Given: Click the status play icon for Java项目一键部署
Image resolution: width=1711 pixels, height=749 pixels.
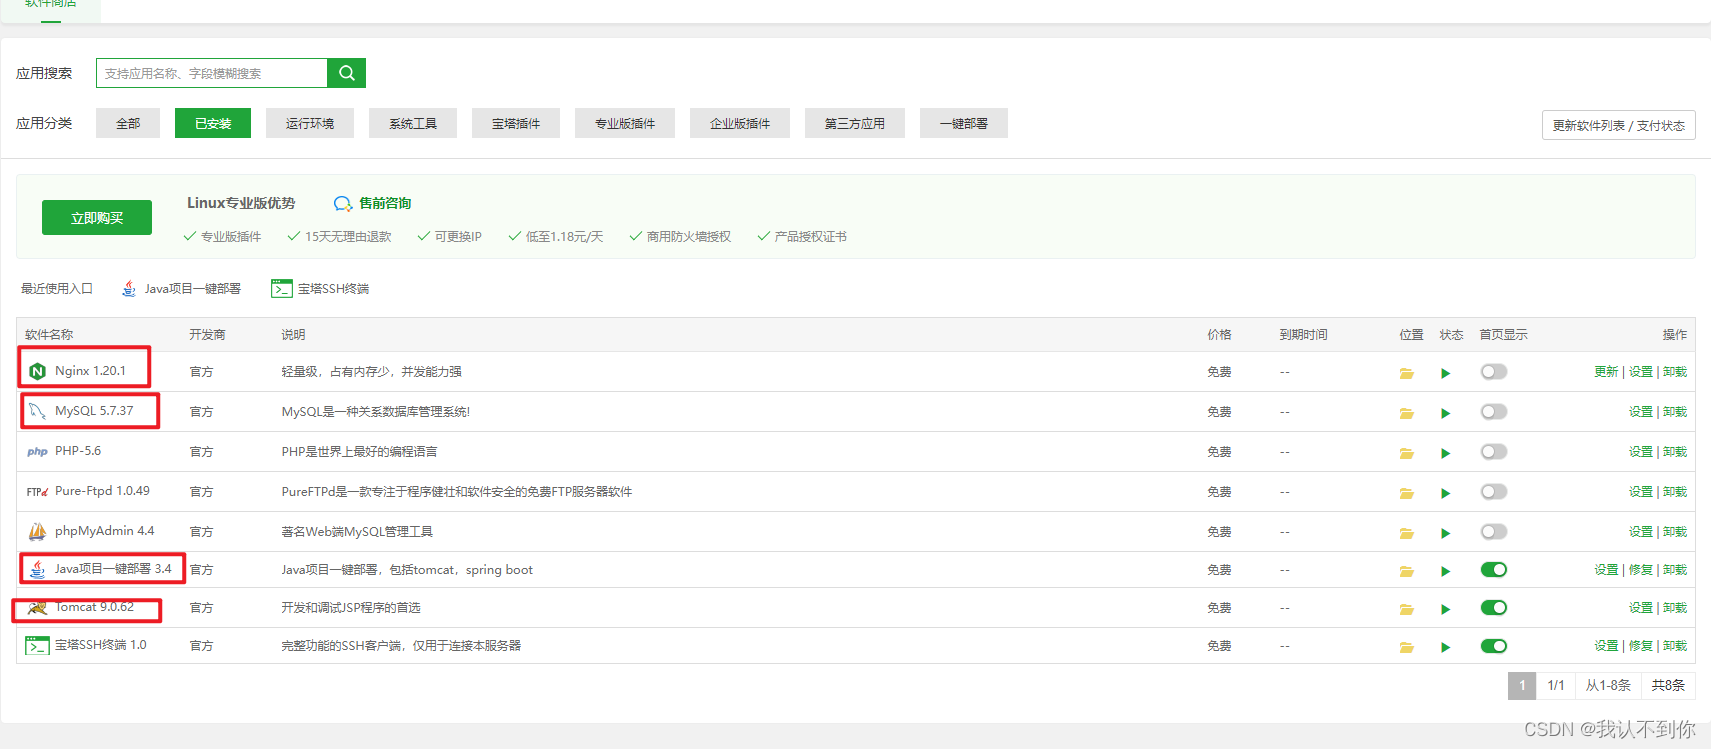Looking at the screenshot, I should click(x=1445, y=571).
